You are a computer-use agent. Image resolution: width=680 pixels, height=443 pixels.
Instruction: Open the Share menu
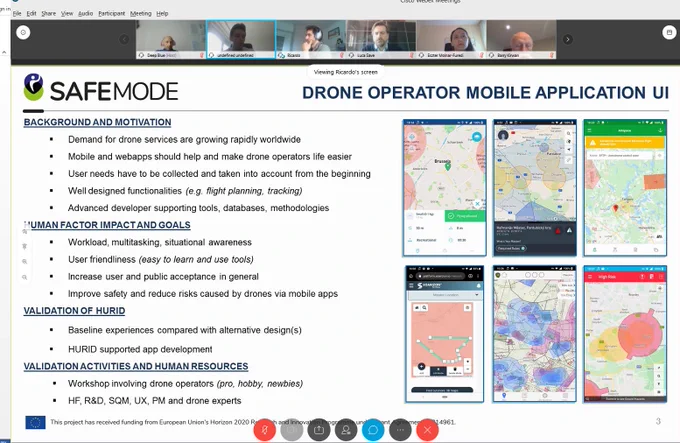pos(49,13)
